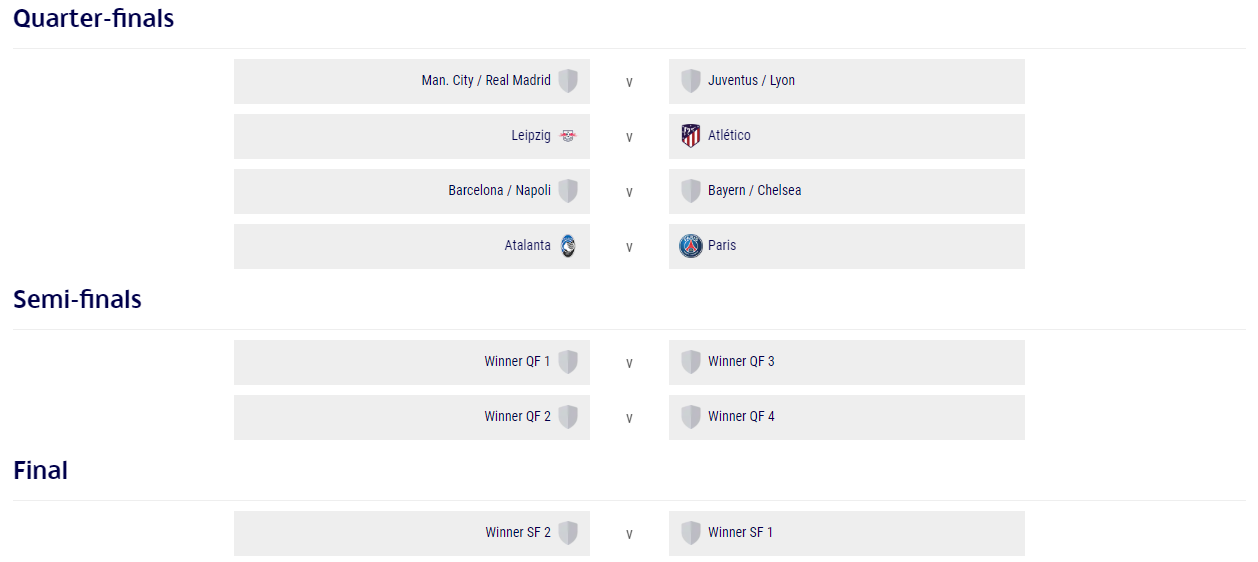Click the placeholder shield beside Juventus / Lyon
1258x562 pixels.
click(691, 81)
